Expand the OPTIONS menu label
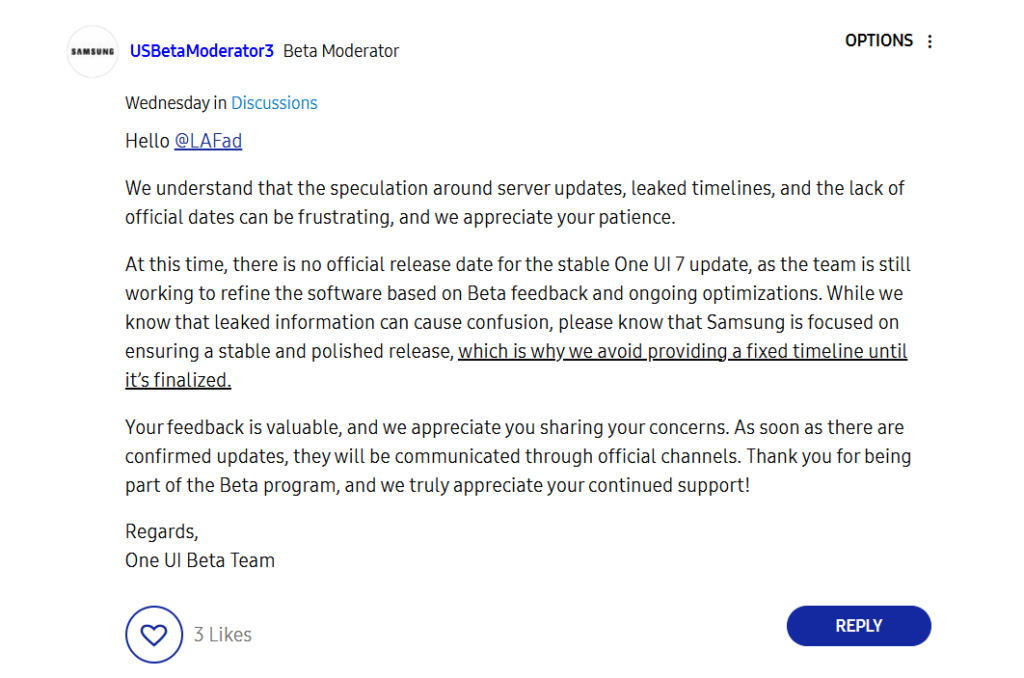Screen dimensions: 1024x678 [x=878, y=41]
